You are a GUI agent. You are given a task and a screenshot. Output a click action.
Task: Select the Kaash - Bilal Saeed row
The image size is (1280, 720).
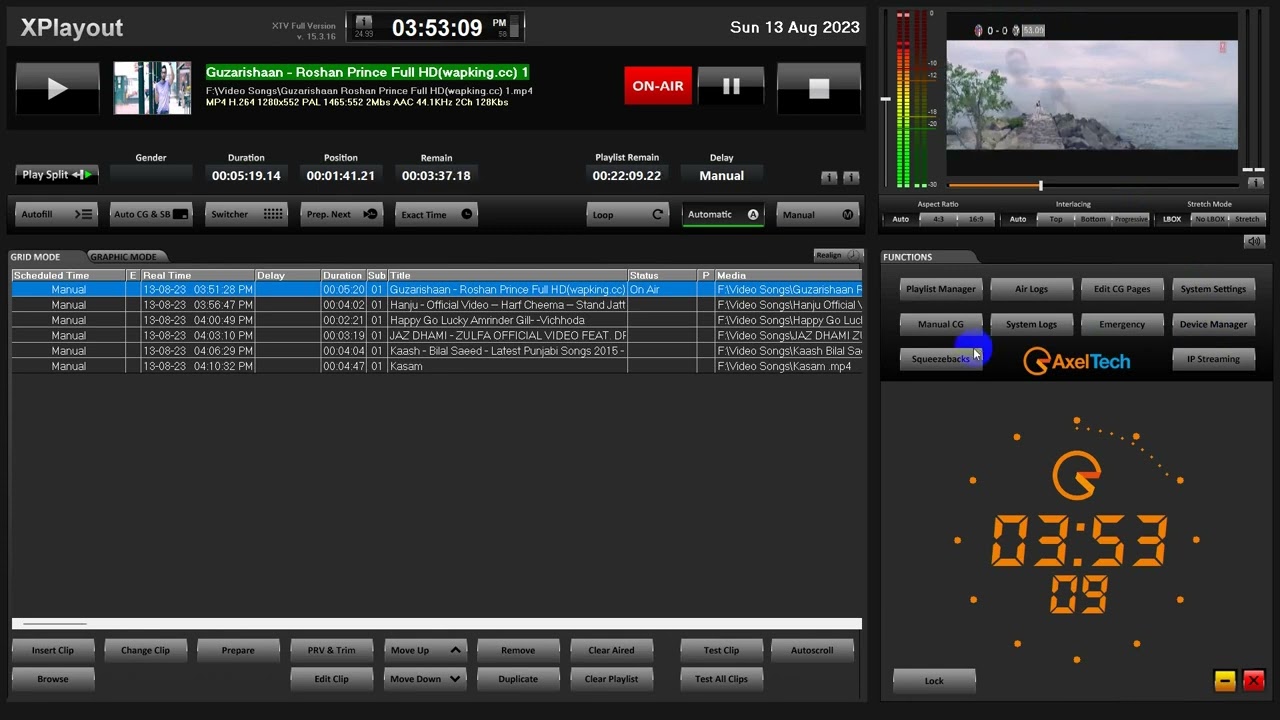pyautogui.click(x=436, y=351)
